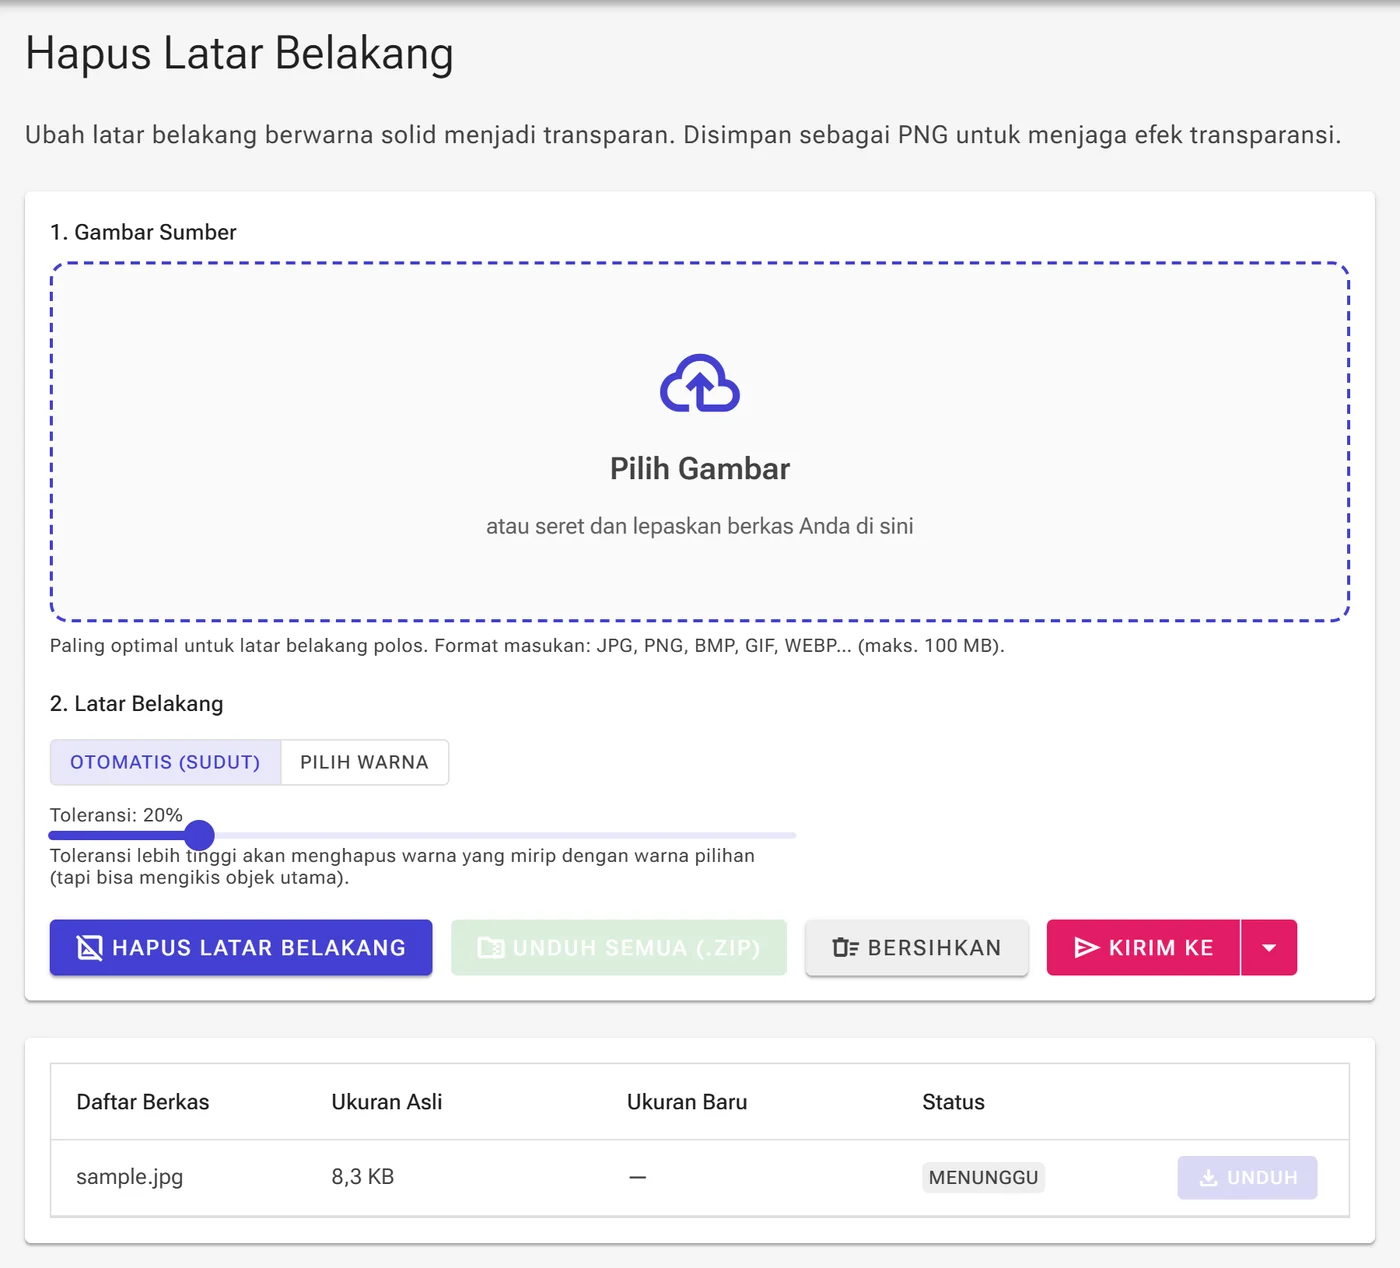Download sample.jpg with the "Unduh" button
Image resolution: width=1400 pixels, height=1268 pixels.
(x=1247, y=1177)
